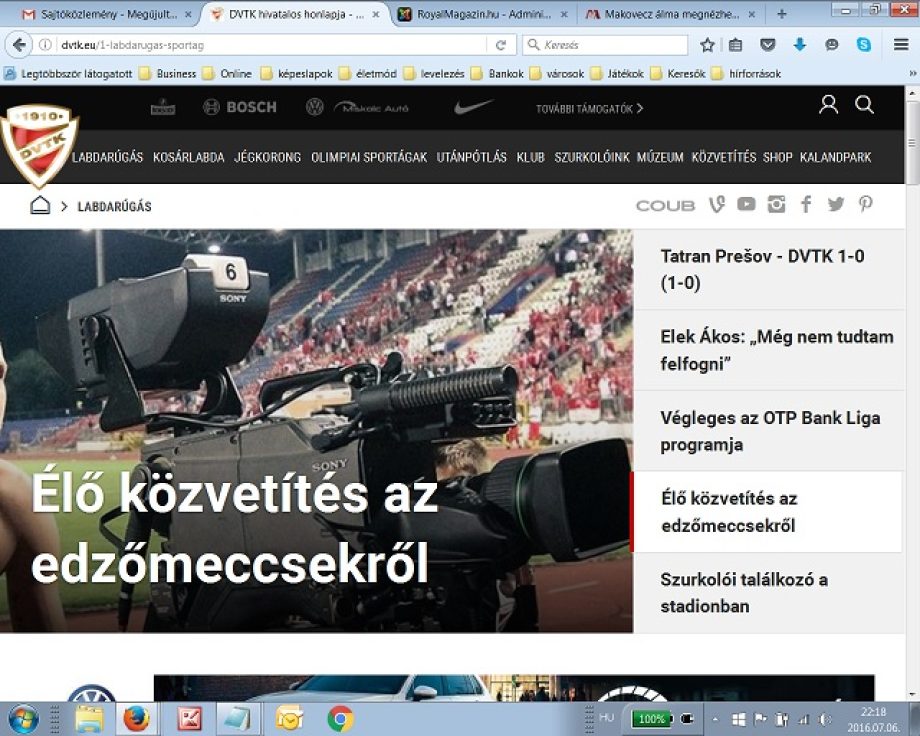Expand További támogatók sponsors list
The width and height of the screenshot is (920, 736).
[589, 108]
